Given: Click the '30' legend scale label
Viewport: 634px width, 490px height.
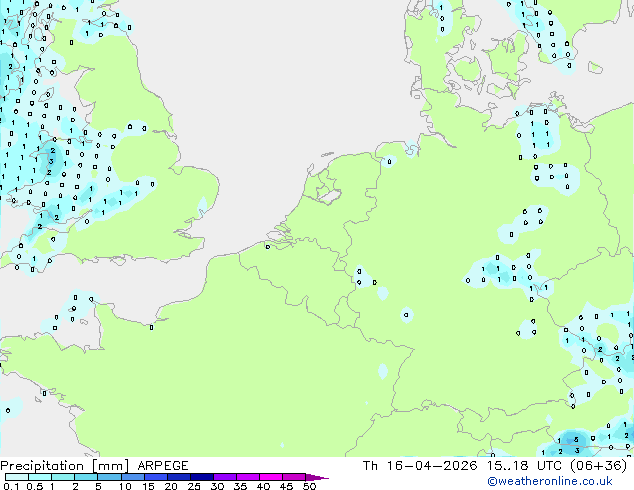Looking at the screenshot, I should tap(218, 486).
